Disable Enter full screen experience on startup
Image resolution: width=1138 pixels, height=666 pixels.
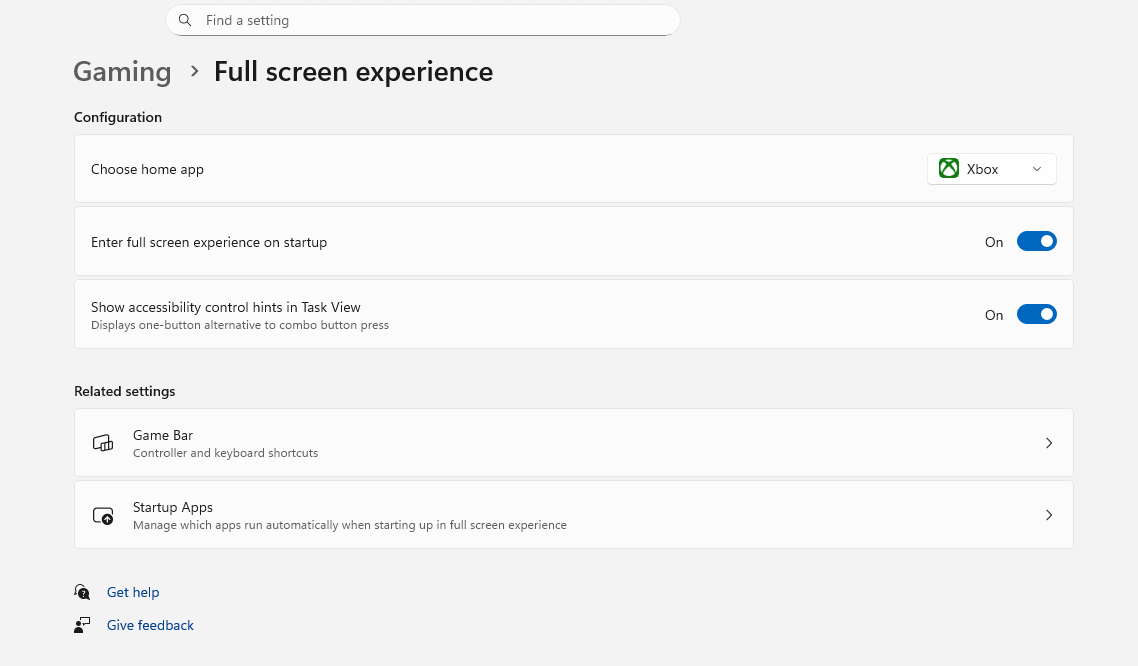[x=1037, y=241]
